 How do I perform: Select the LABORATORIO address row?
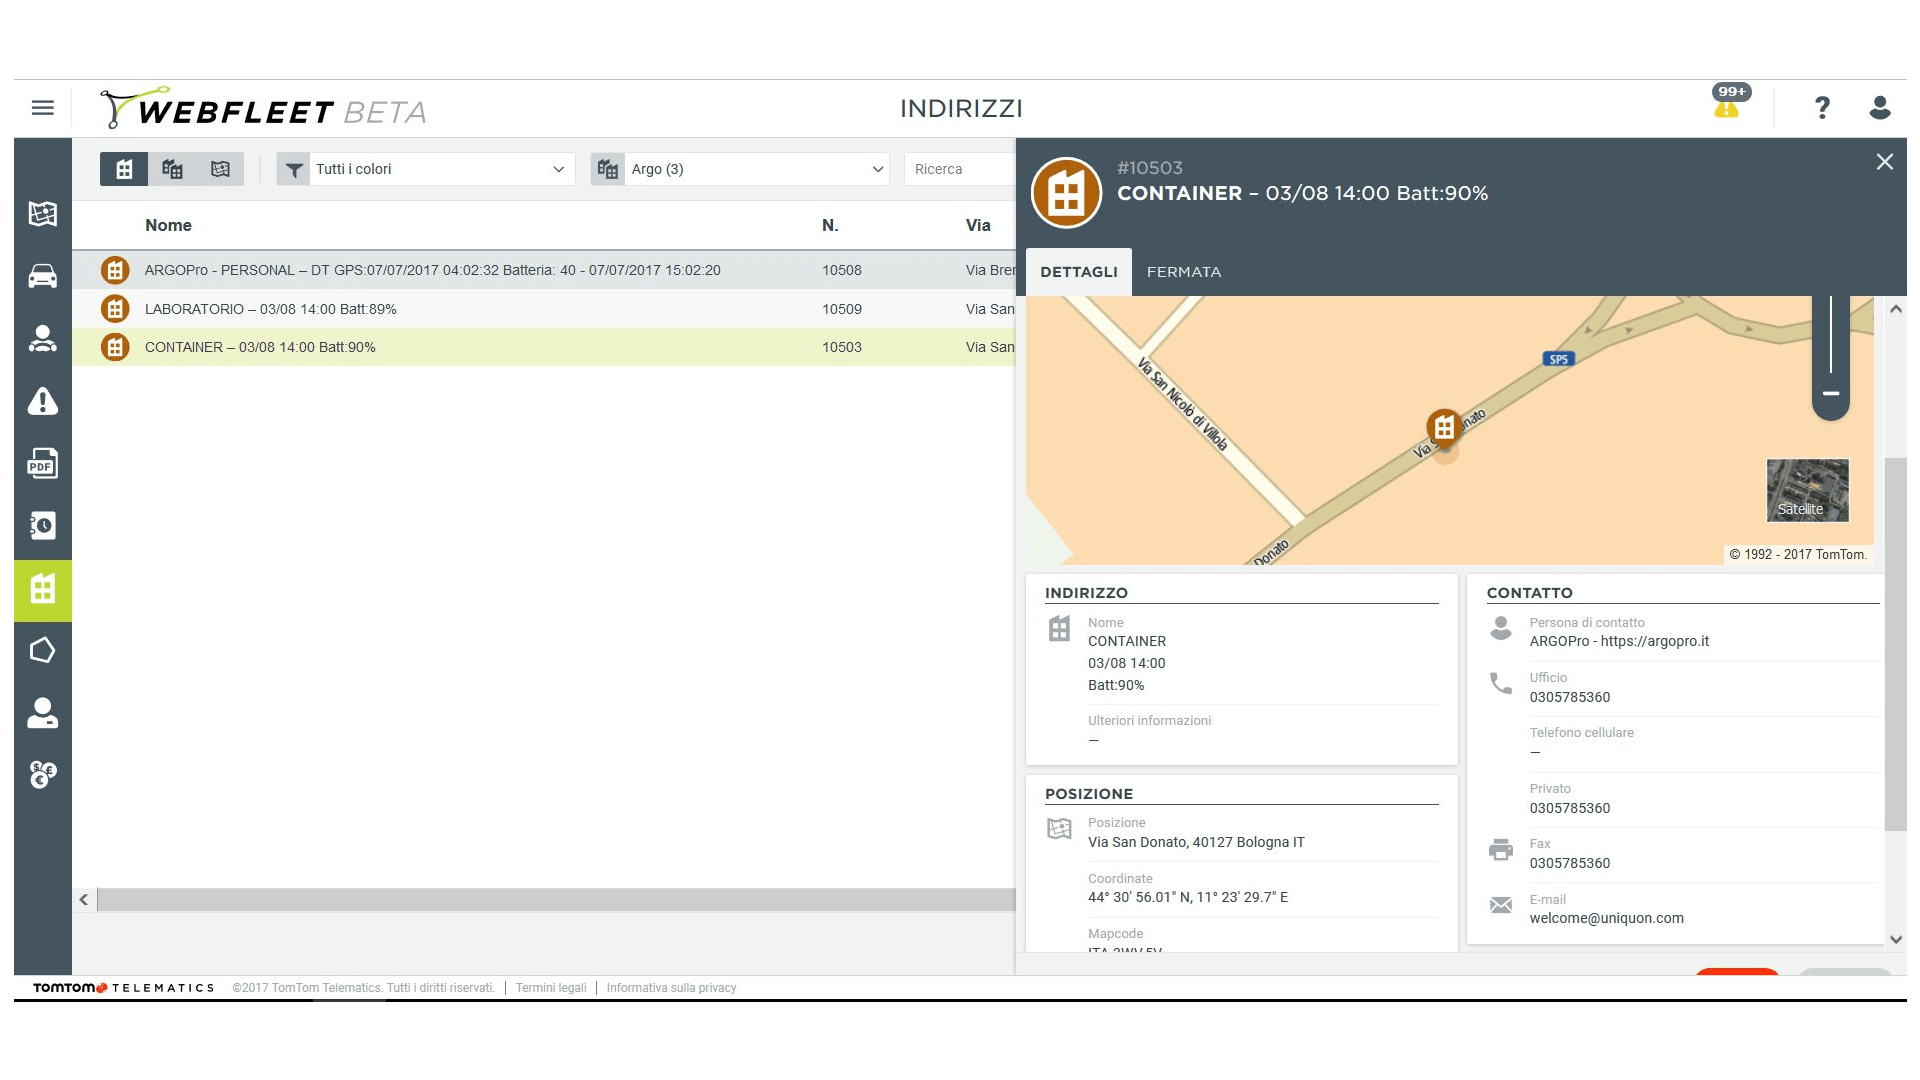tap(271, 309)
